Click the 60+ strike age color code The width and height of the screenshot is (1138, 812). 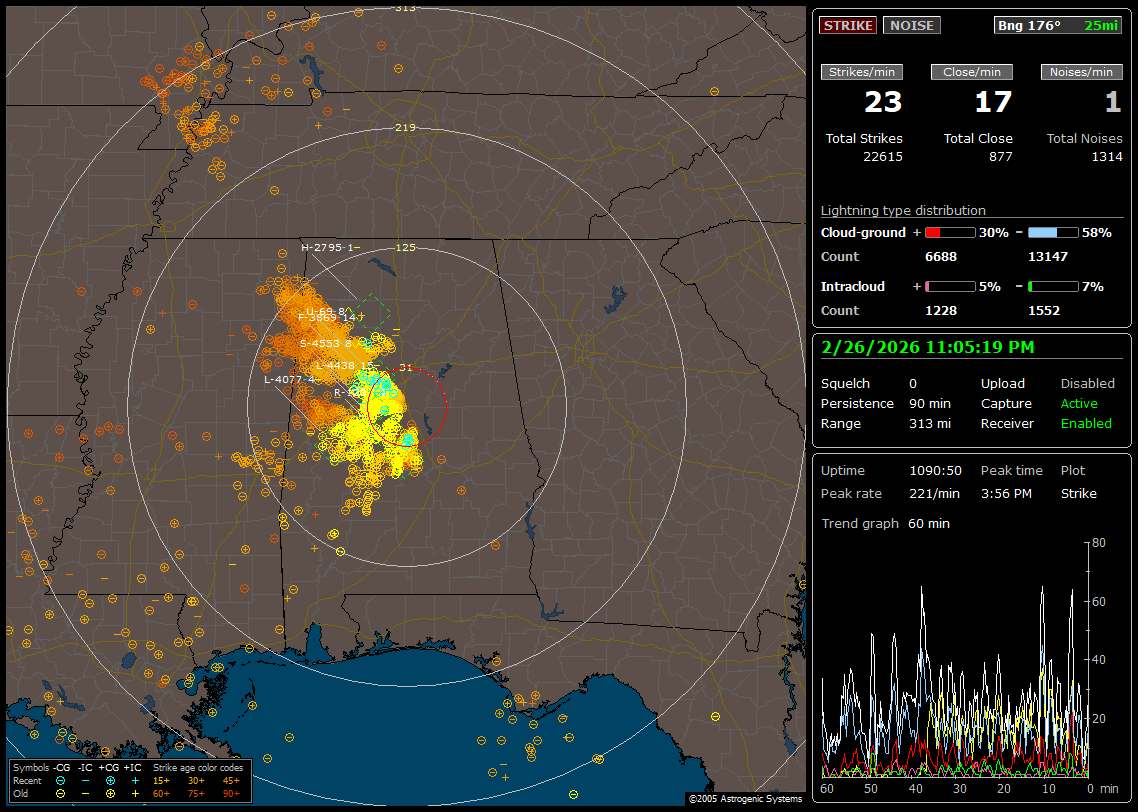click(161, 793)
